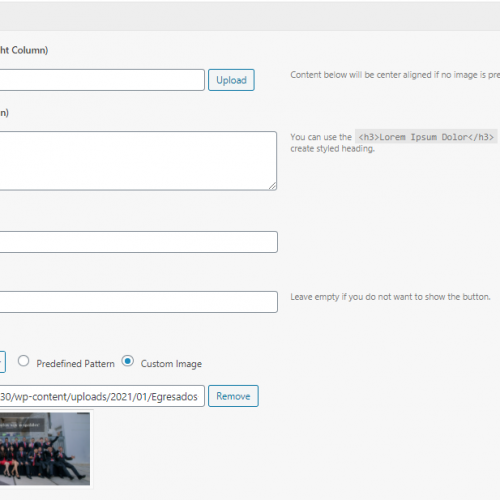Open the group photo thumbnail preview
The height and width of the screenshot is (500, 500).
pos(45,449)
